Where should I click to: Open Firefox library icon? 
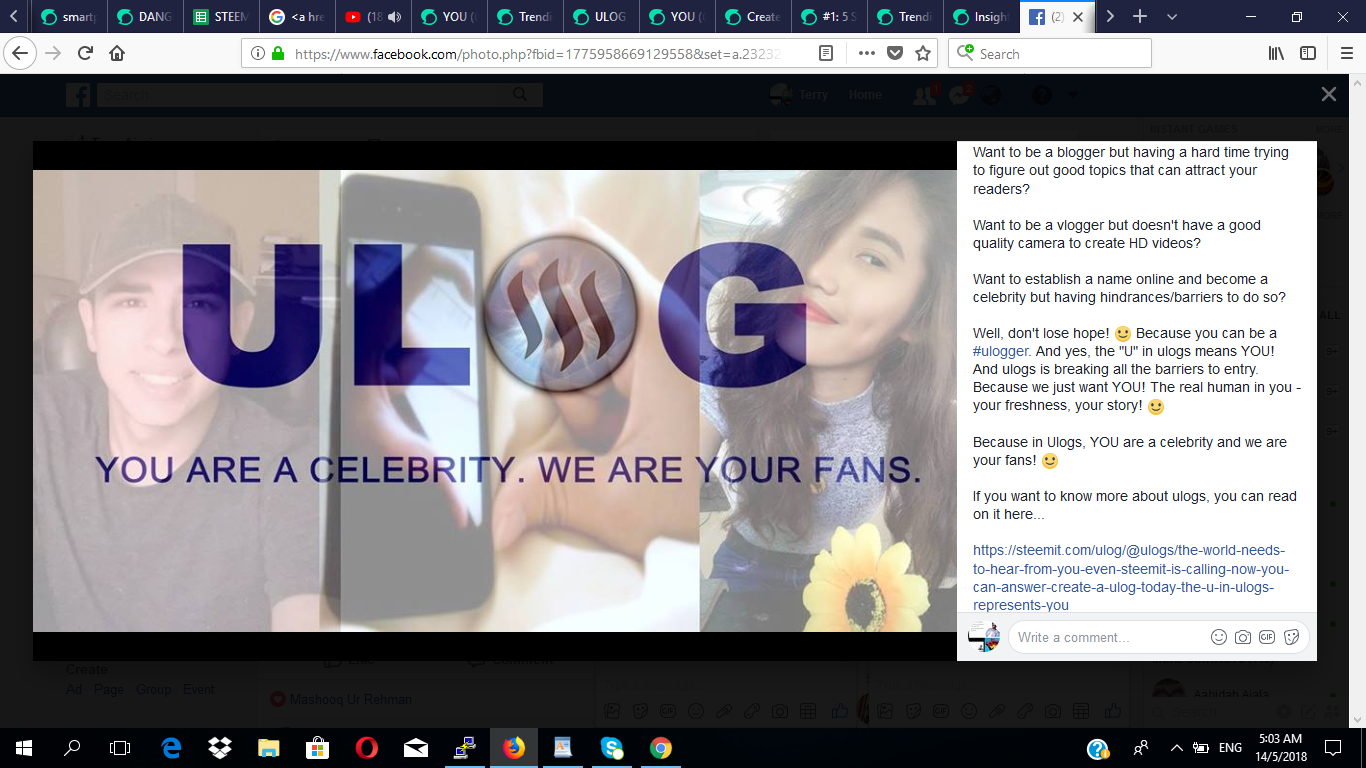(1276, 53)
